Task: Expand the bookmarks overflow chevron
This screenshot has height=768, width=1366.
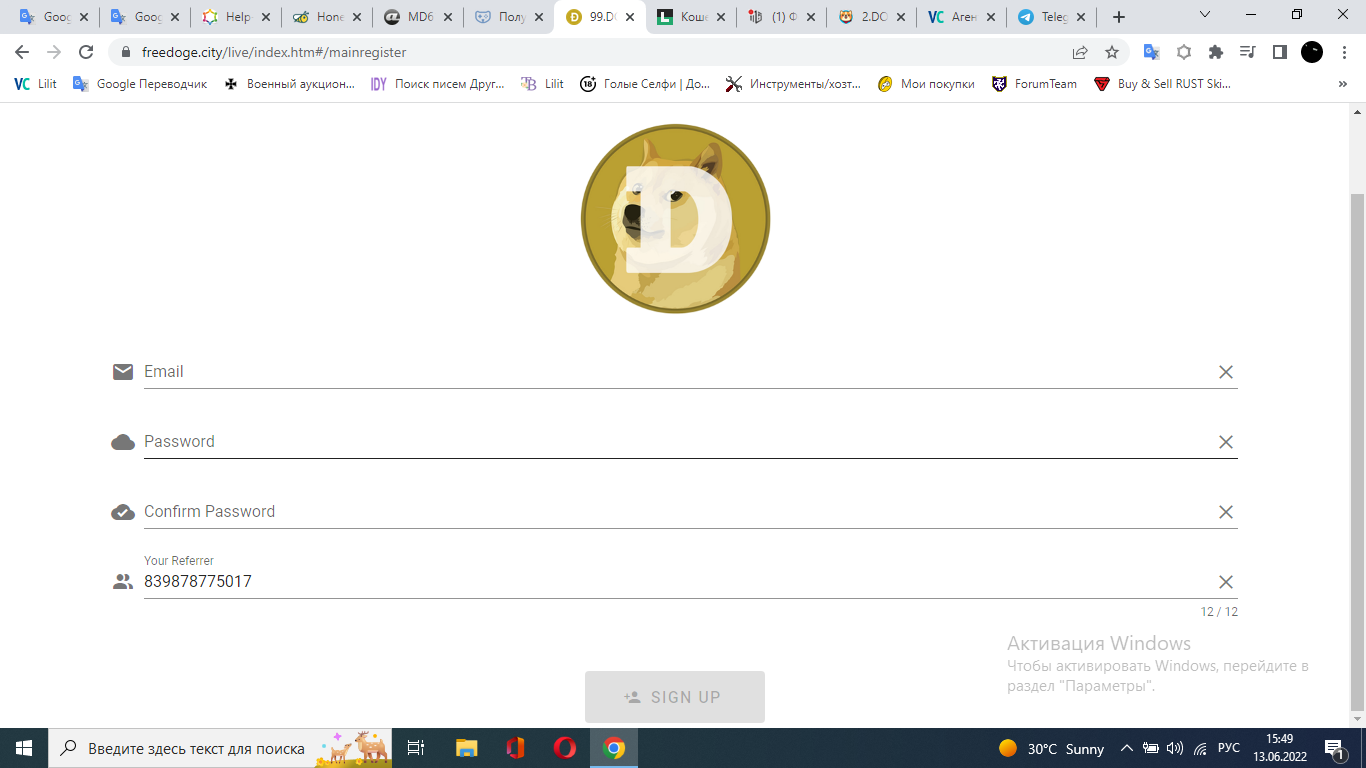Action: coord(1343,84)
